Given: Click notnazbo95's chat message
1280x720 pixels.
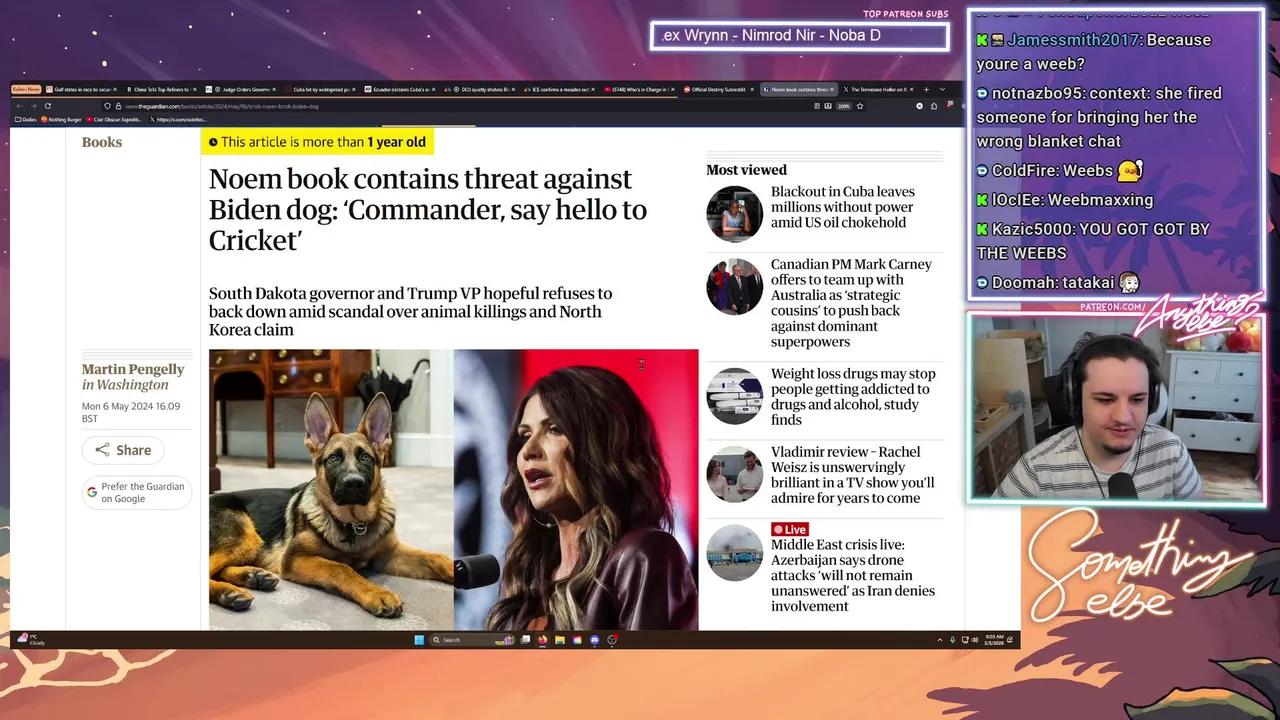Looking at the screenshot, I should point(1098,117).
